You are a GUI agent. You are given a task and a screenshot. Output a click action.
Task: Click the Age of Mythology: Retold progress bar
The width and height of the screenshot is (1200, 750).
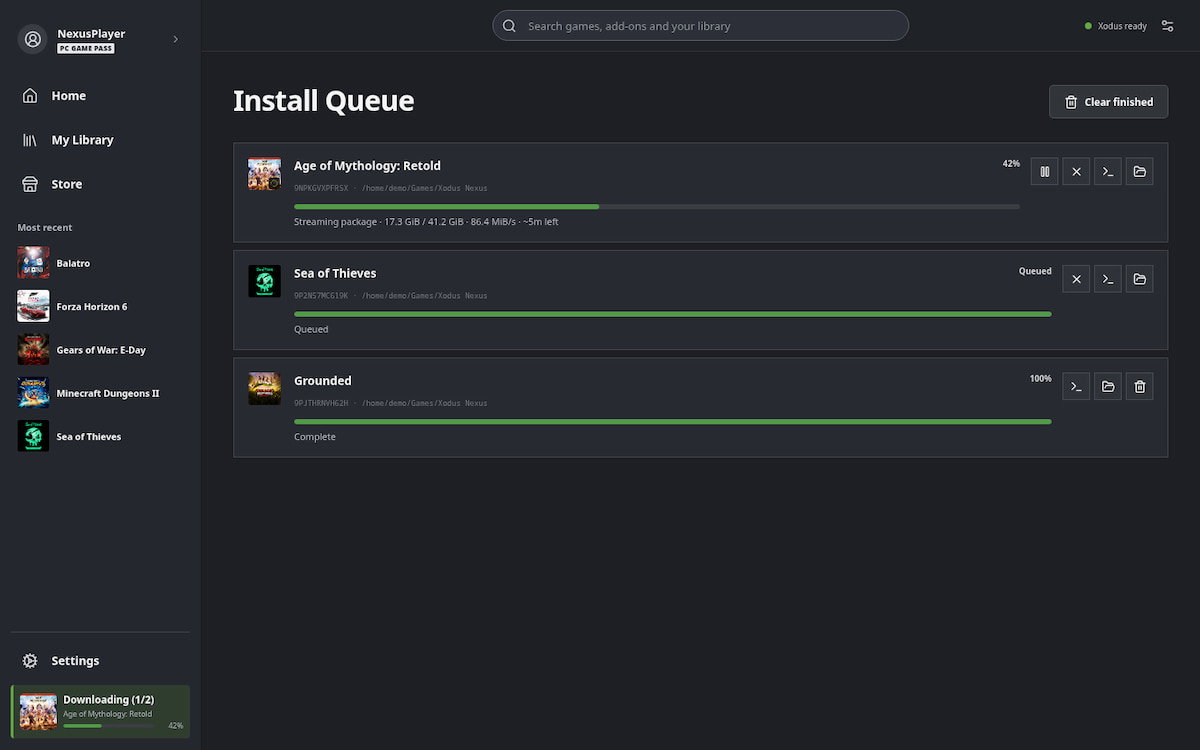(657, 207)
